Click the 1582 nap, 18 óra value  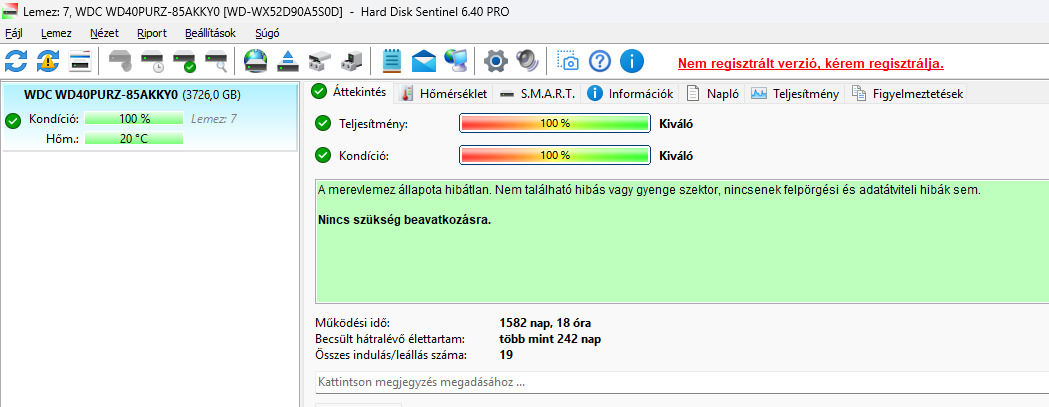tap(545, 323)
